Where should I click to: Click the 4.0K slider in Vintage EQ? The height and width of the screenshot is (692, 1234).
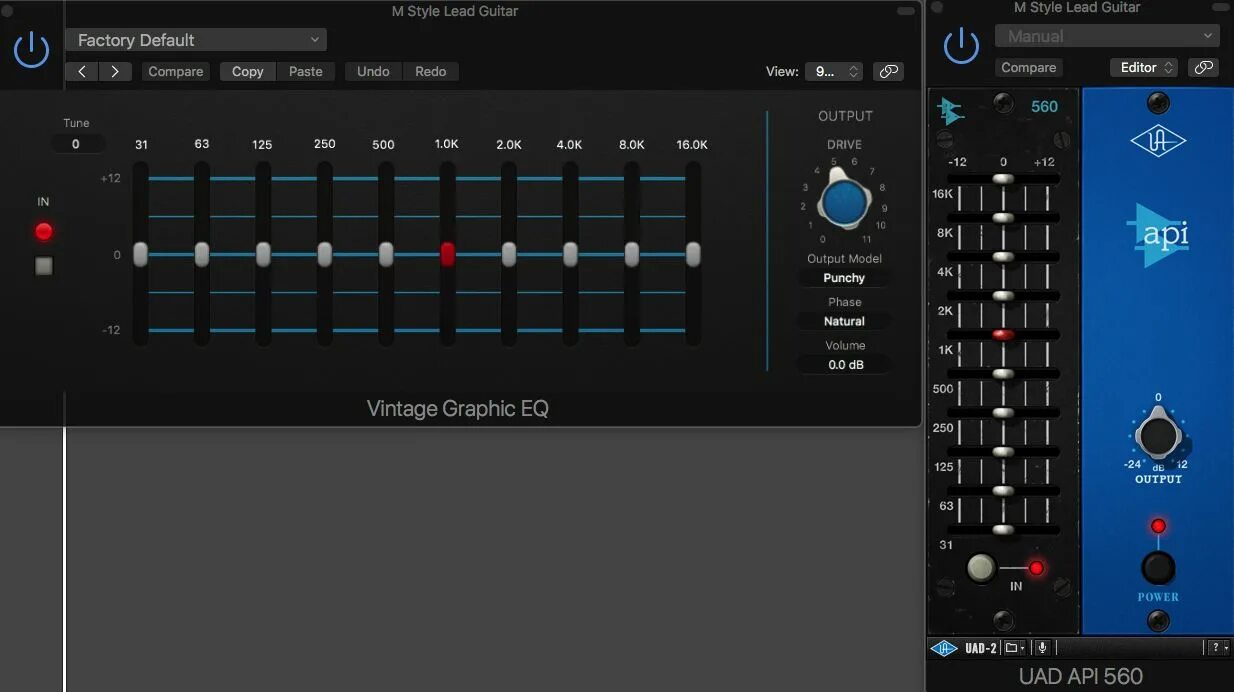click(570, 254)
